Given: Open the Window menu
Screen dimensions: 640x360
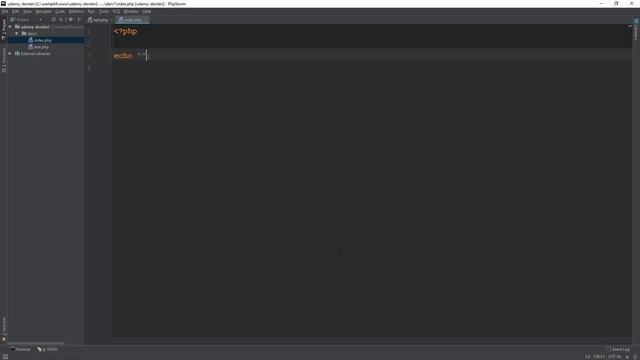Looking at the screenshot, I should (x=131, y=11).
